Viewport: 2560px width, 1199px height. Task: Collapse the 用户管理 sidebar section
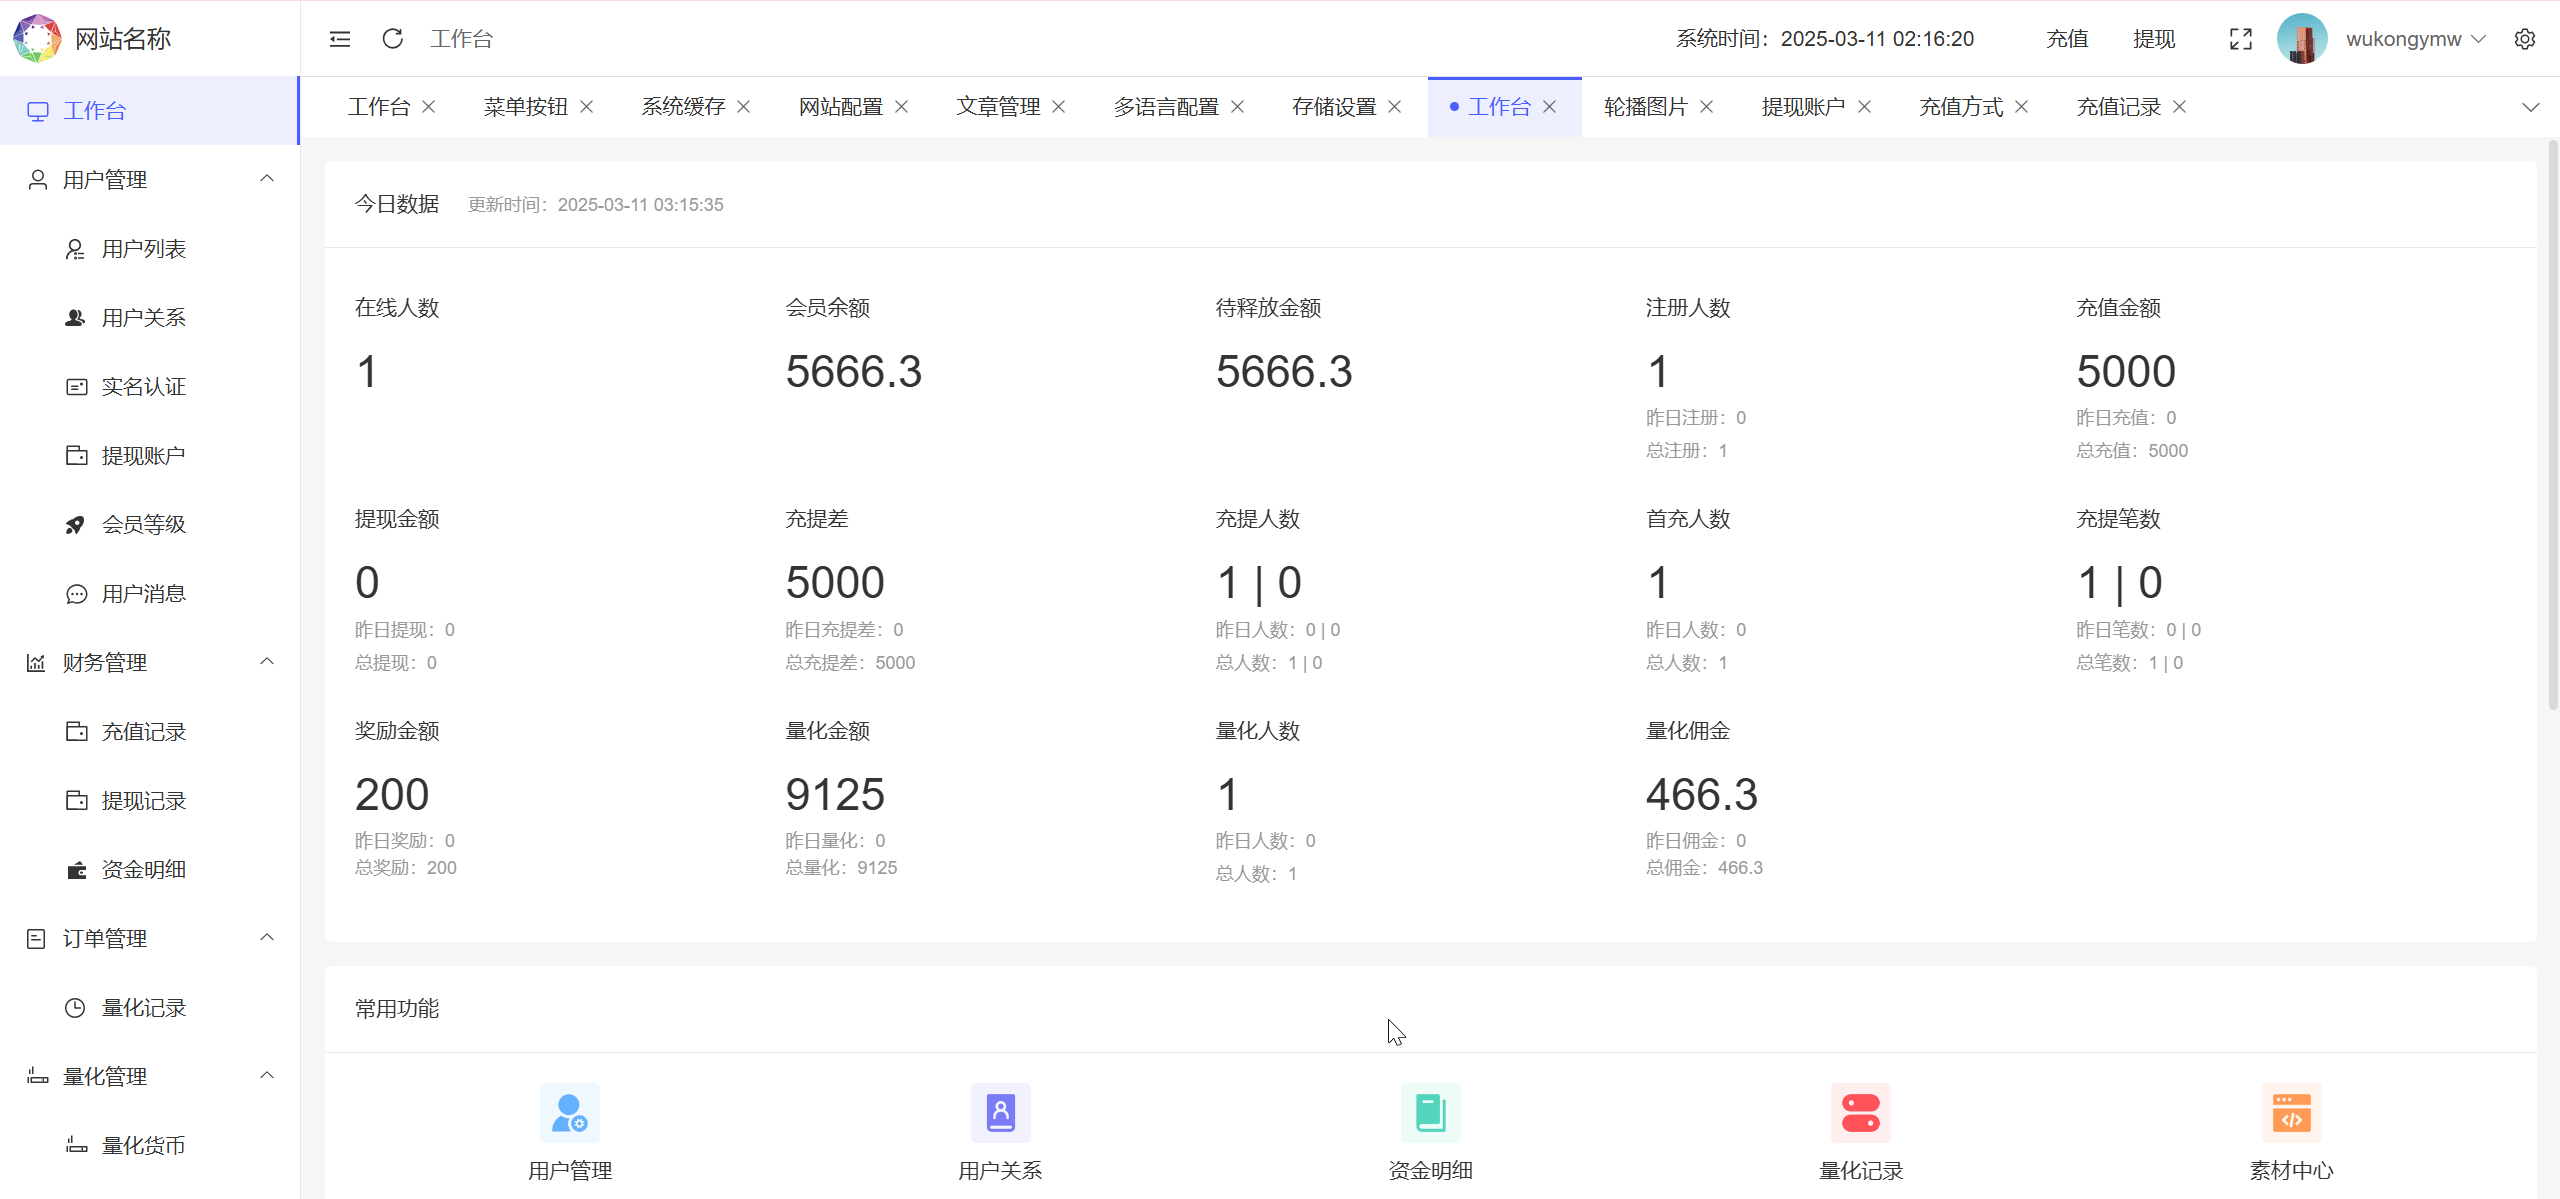coord(266,178)
